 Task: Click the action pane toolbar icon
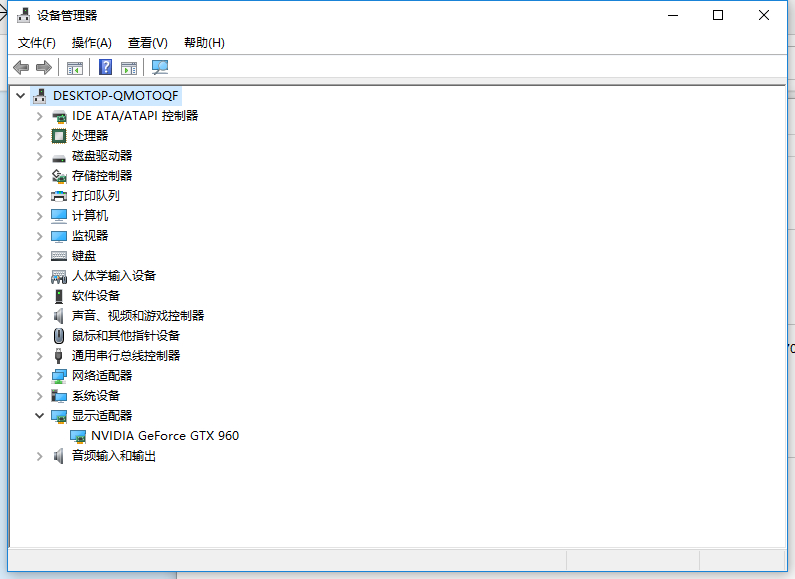coord(129,67)
